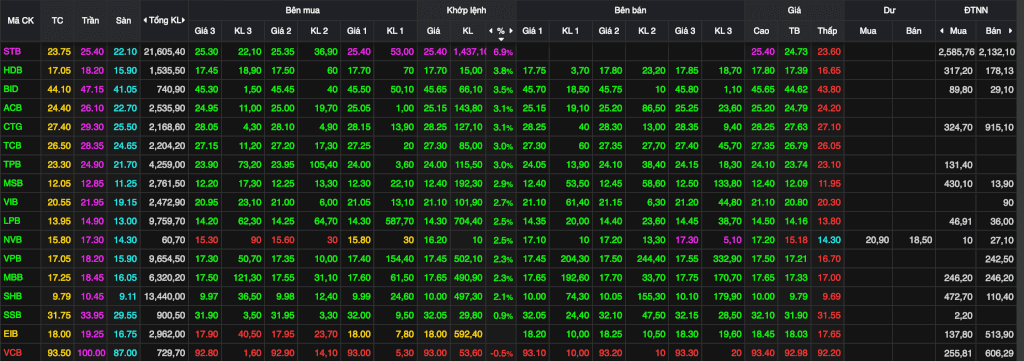1024x361 pixels.
Task: Open the SHB stock symbol
Action: click(12, 297)
